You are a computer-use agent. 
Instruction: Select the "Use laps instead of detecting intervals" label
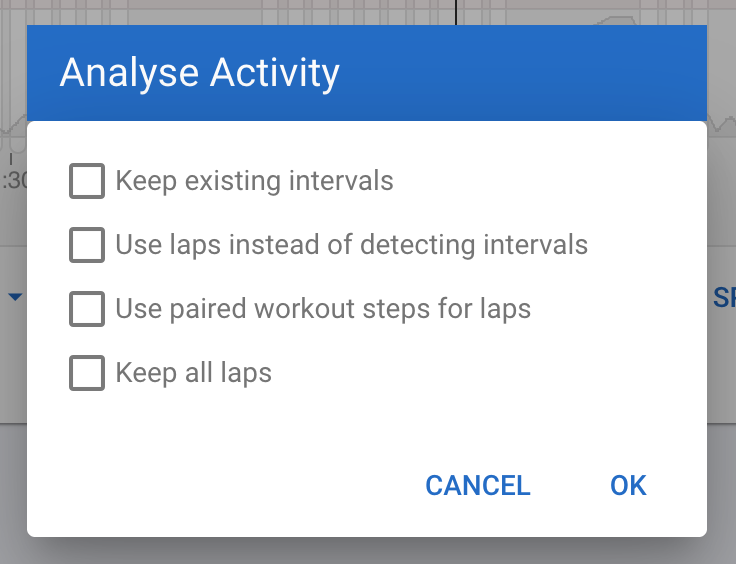pyautogui.click(x=351, y=245)
